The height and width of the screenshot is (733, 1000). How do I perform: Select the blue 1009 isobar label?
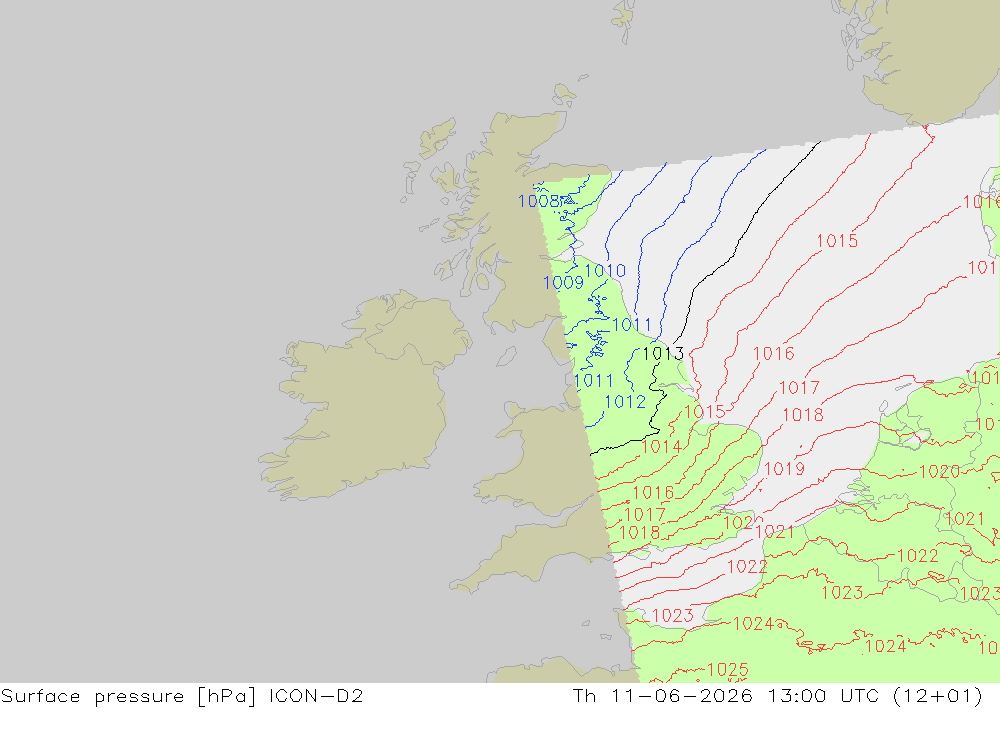(x=563, y=283)
